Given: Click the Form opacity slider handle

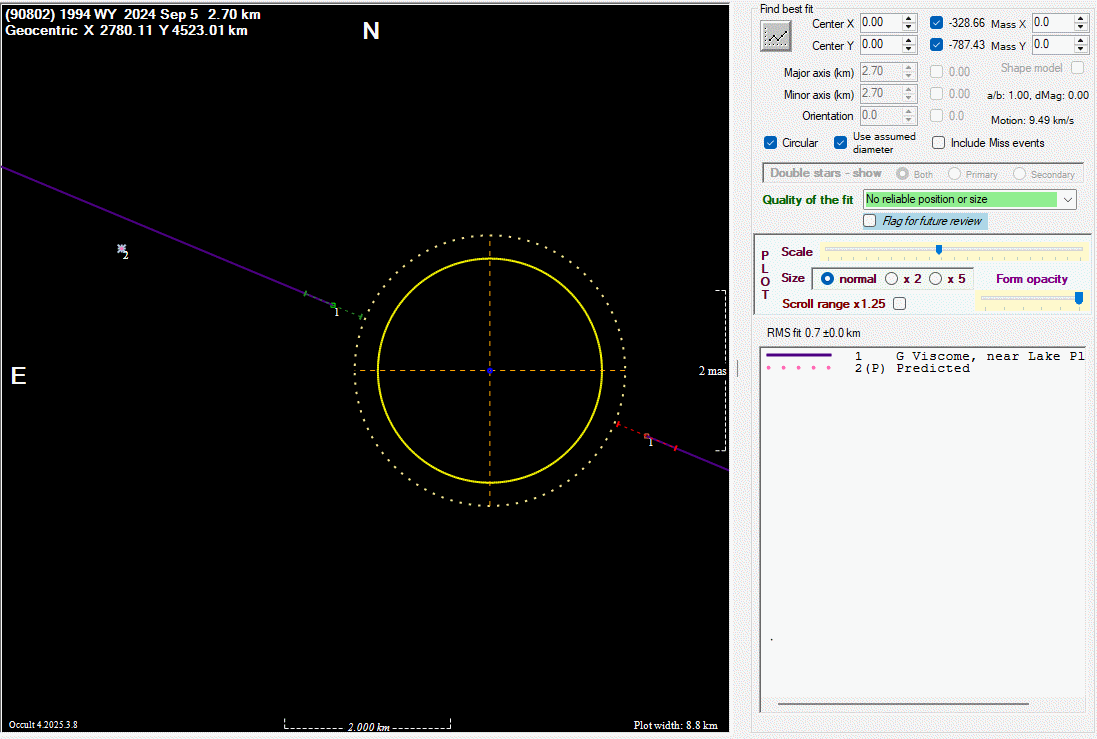Looking at the screenshot, I should point(1078,298).
